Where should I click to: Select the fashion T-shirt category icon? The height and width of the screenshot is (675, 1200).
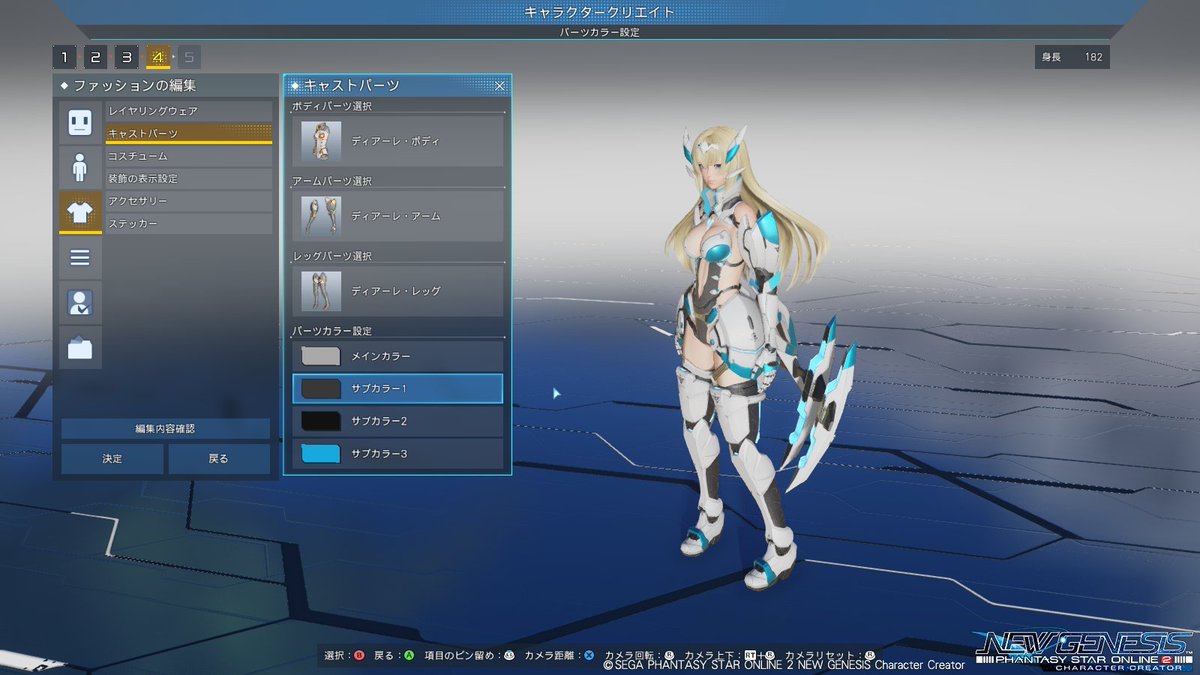[80, 212]
